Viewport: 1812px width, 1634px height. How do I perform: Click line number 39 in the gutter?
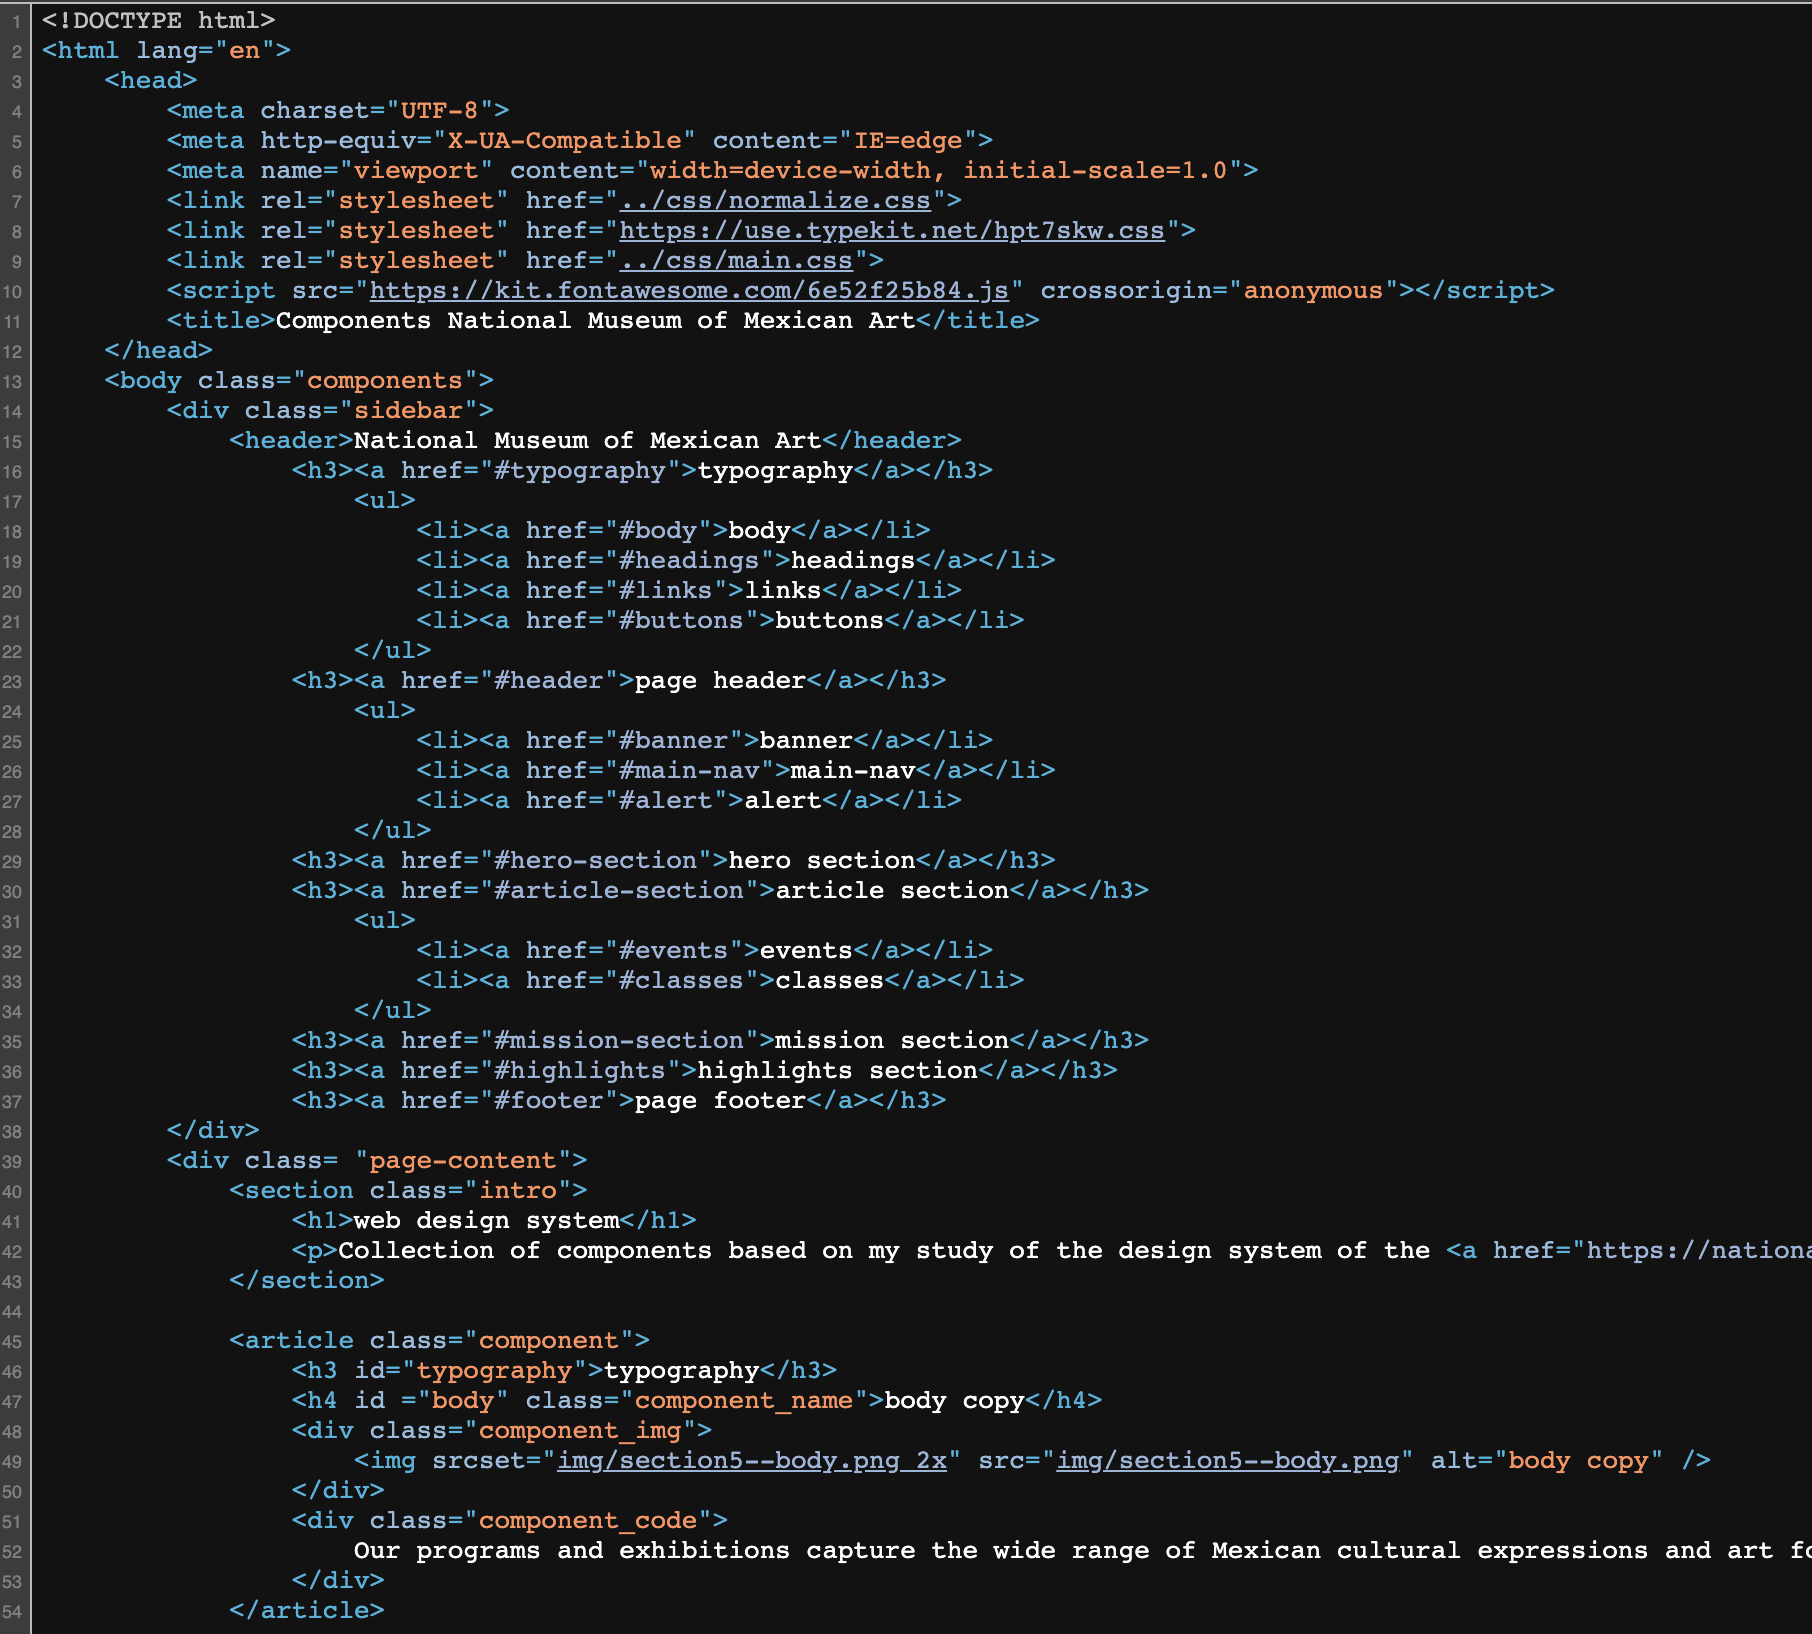click(12, 1161)
